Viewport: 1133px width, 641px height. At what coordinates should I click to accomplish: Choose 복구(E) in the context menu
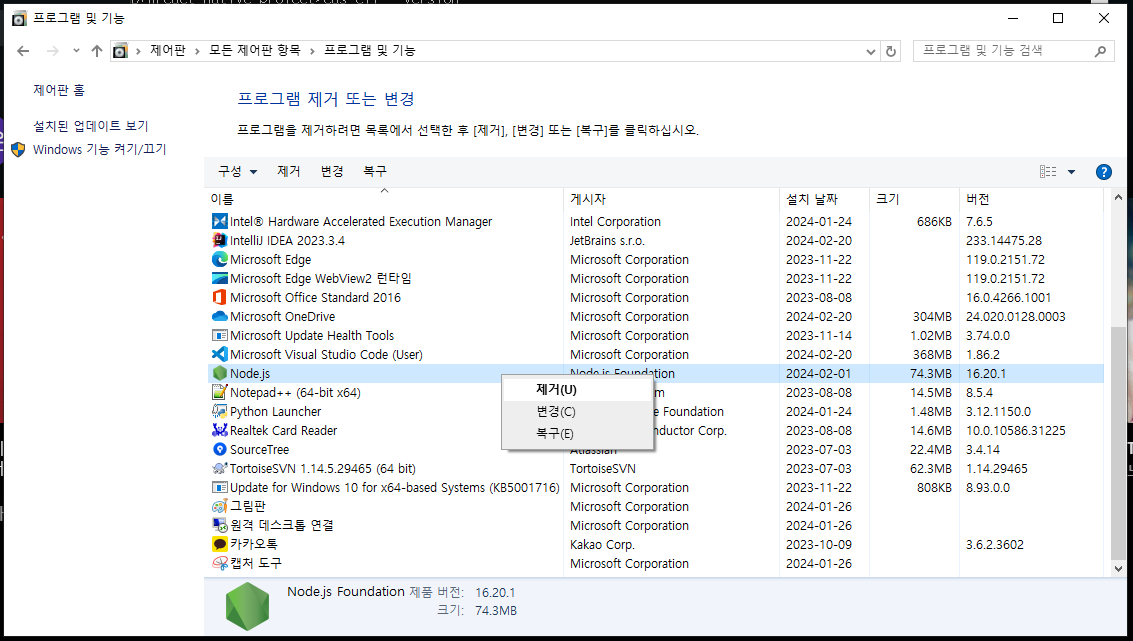(x=577, y=433)
